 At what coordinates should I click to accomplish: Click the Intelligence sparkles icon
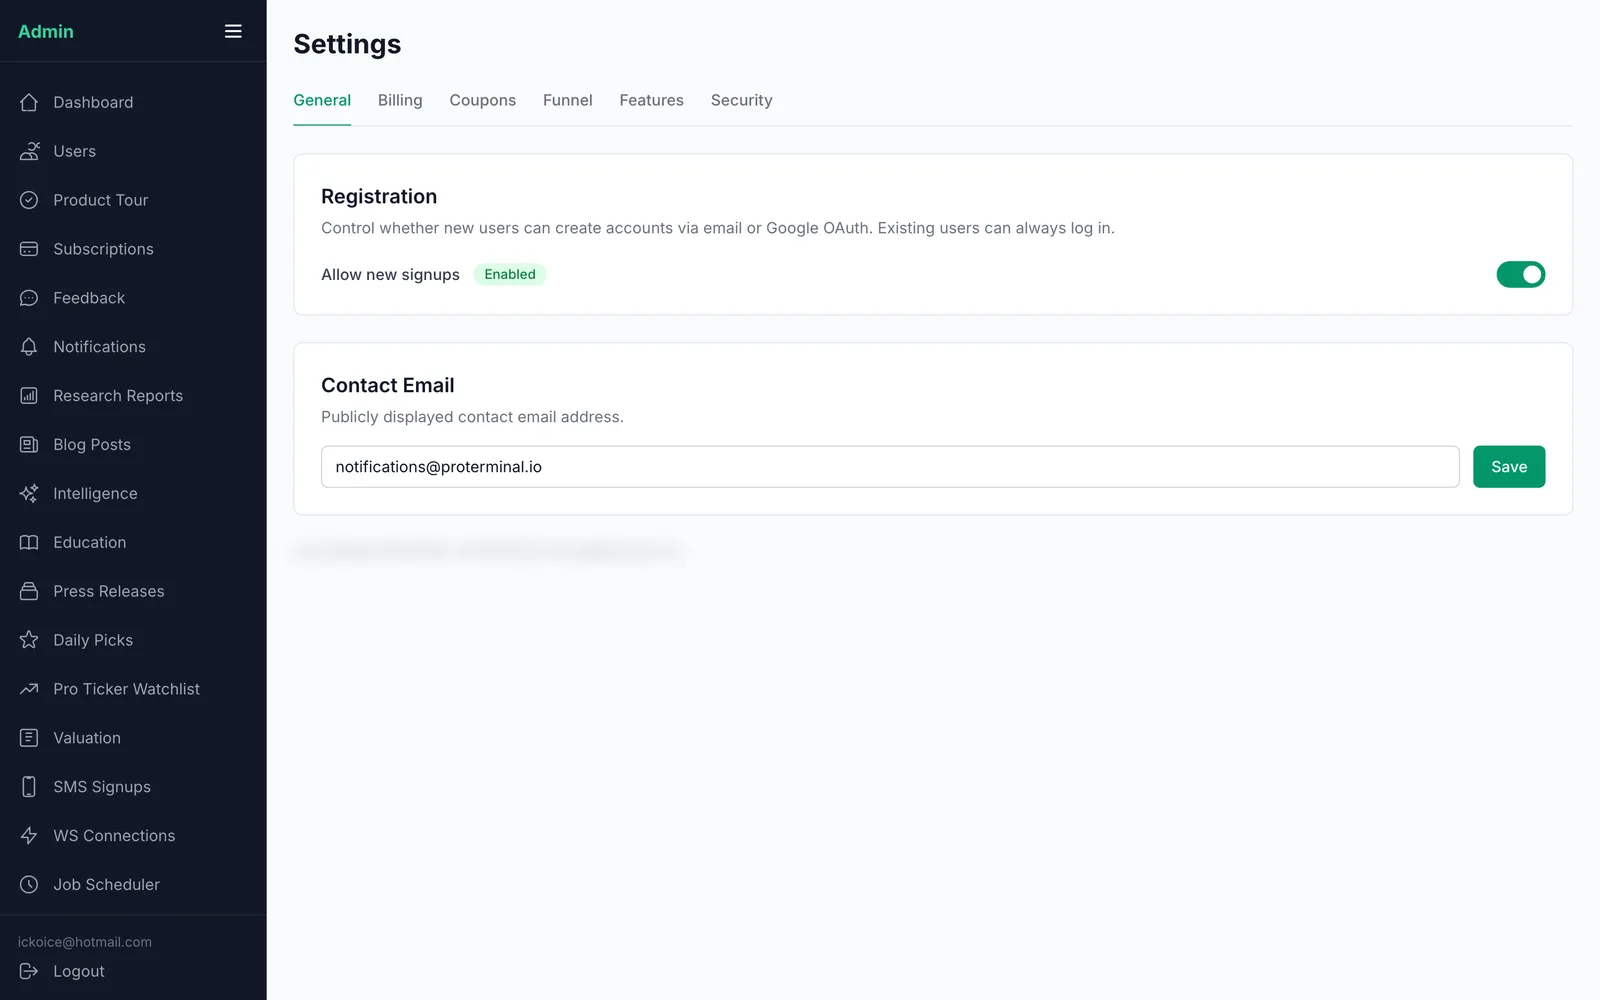coord(29,494)
